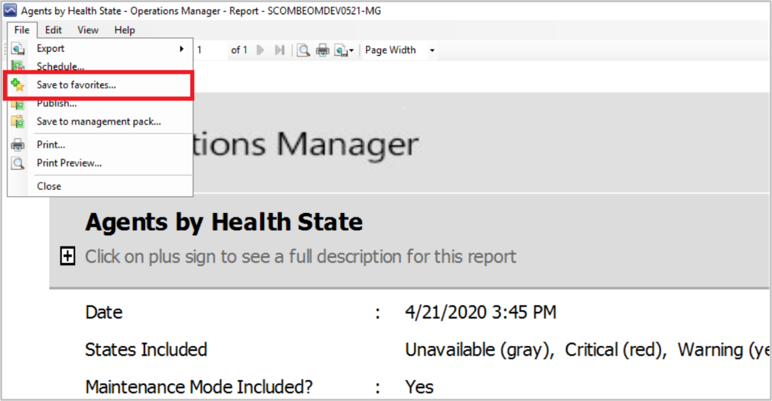Choose Save to management pack...
Screen dimensions: 772x401
coord(100,122)
